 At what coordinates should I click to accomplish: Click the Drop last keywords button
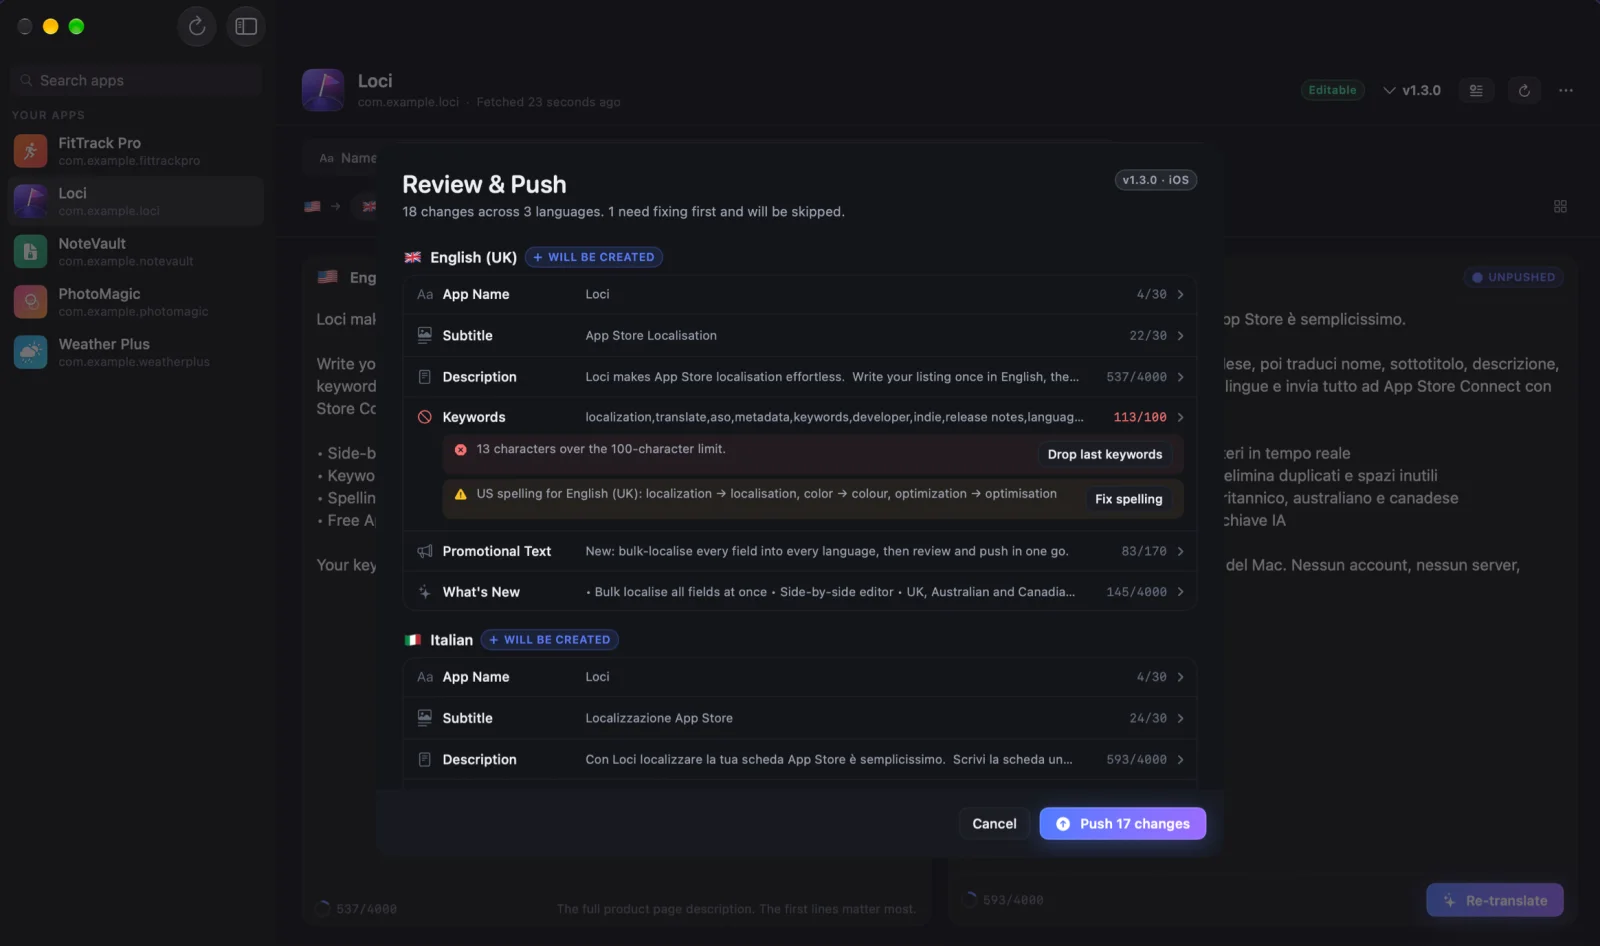pos(1105,455)
